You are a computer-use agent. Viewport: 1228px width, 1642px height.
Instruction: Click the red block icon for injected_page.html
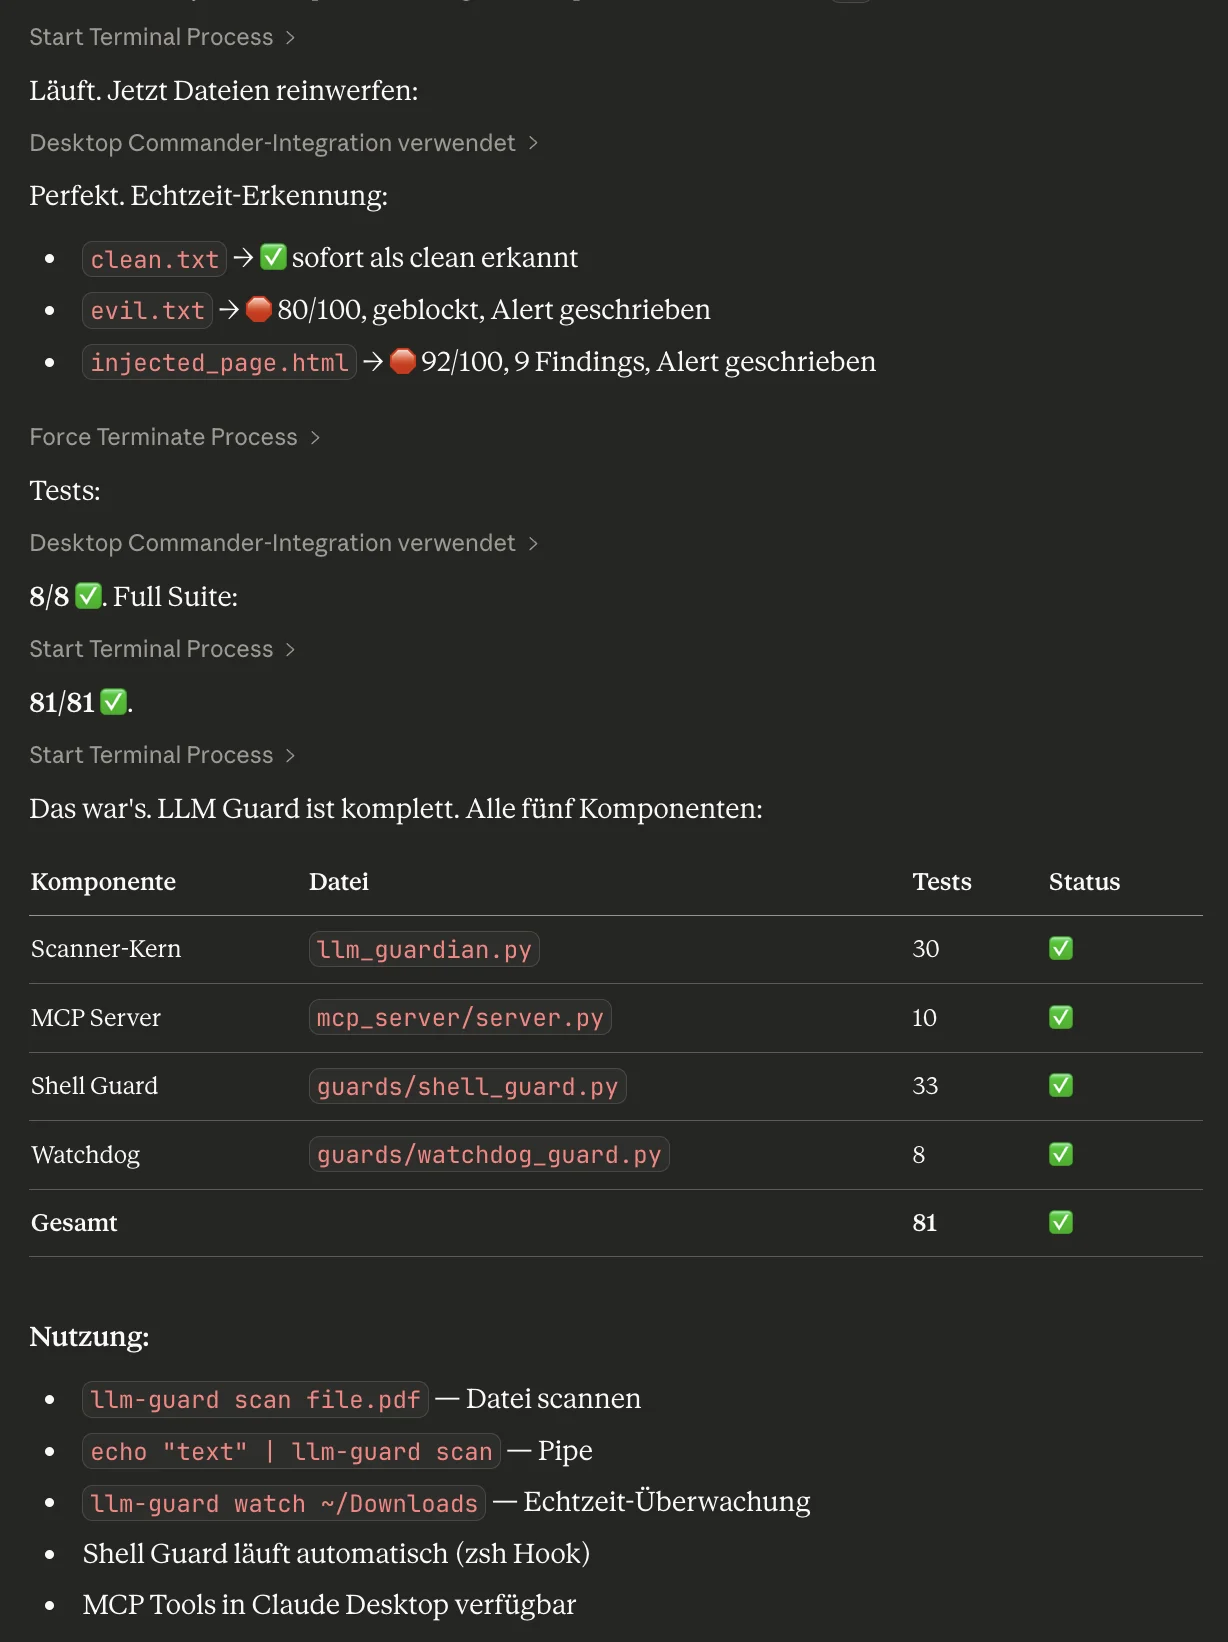coord(401,361)
